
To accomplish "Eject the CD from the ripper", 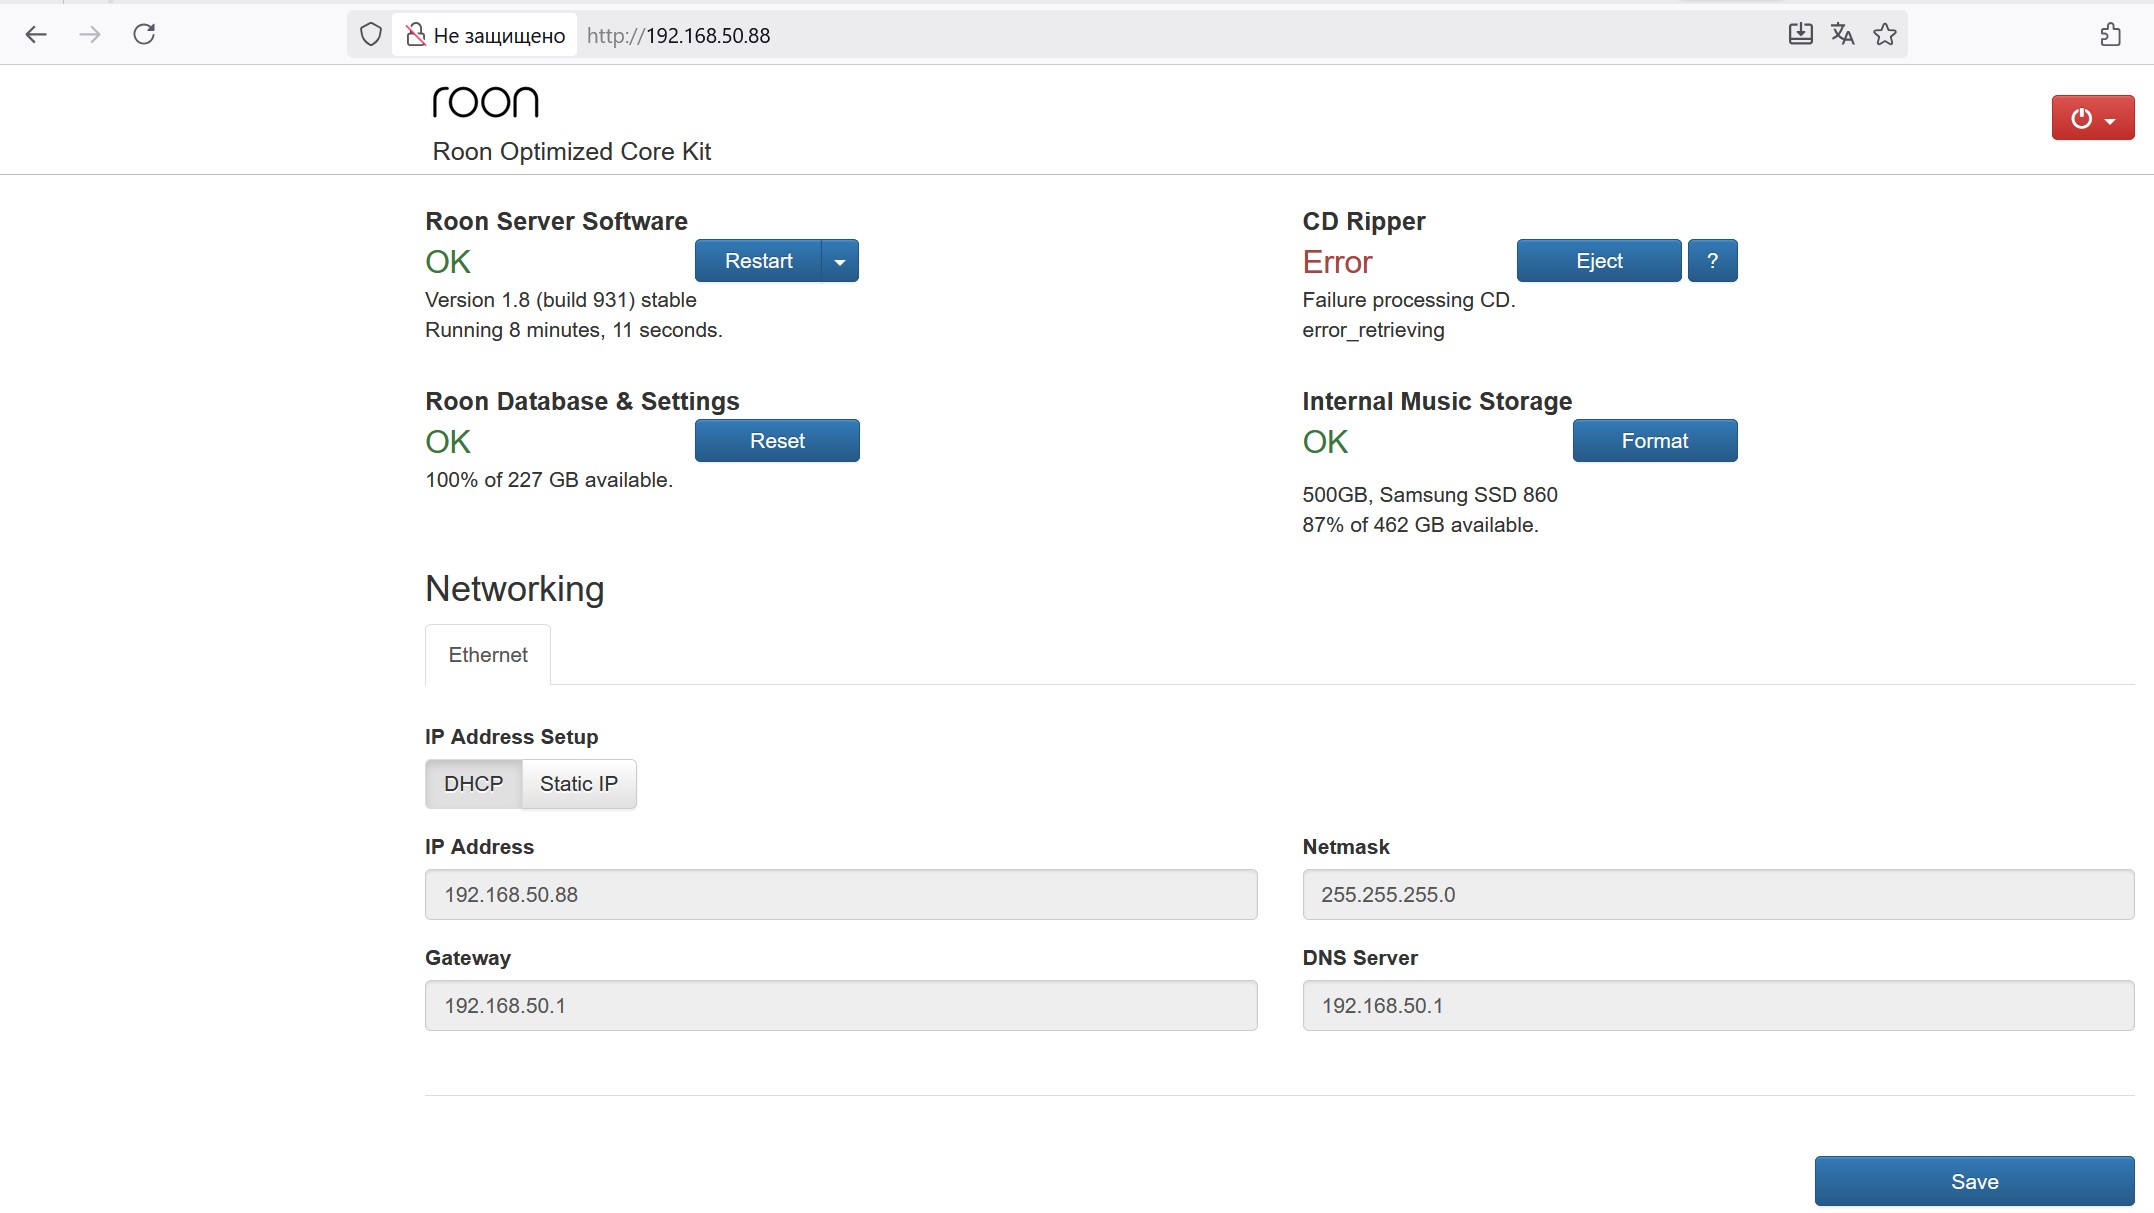I will pos(1598,261).
